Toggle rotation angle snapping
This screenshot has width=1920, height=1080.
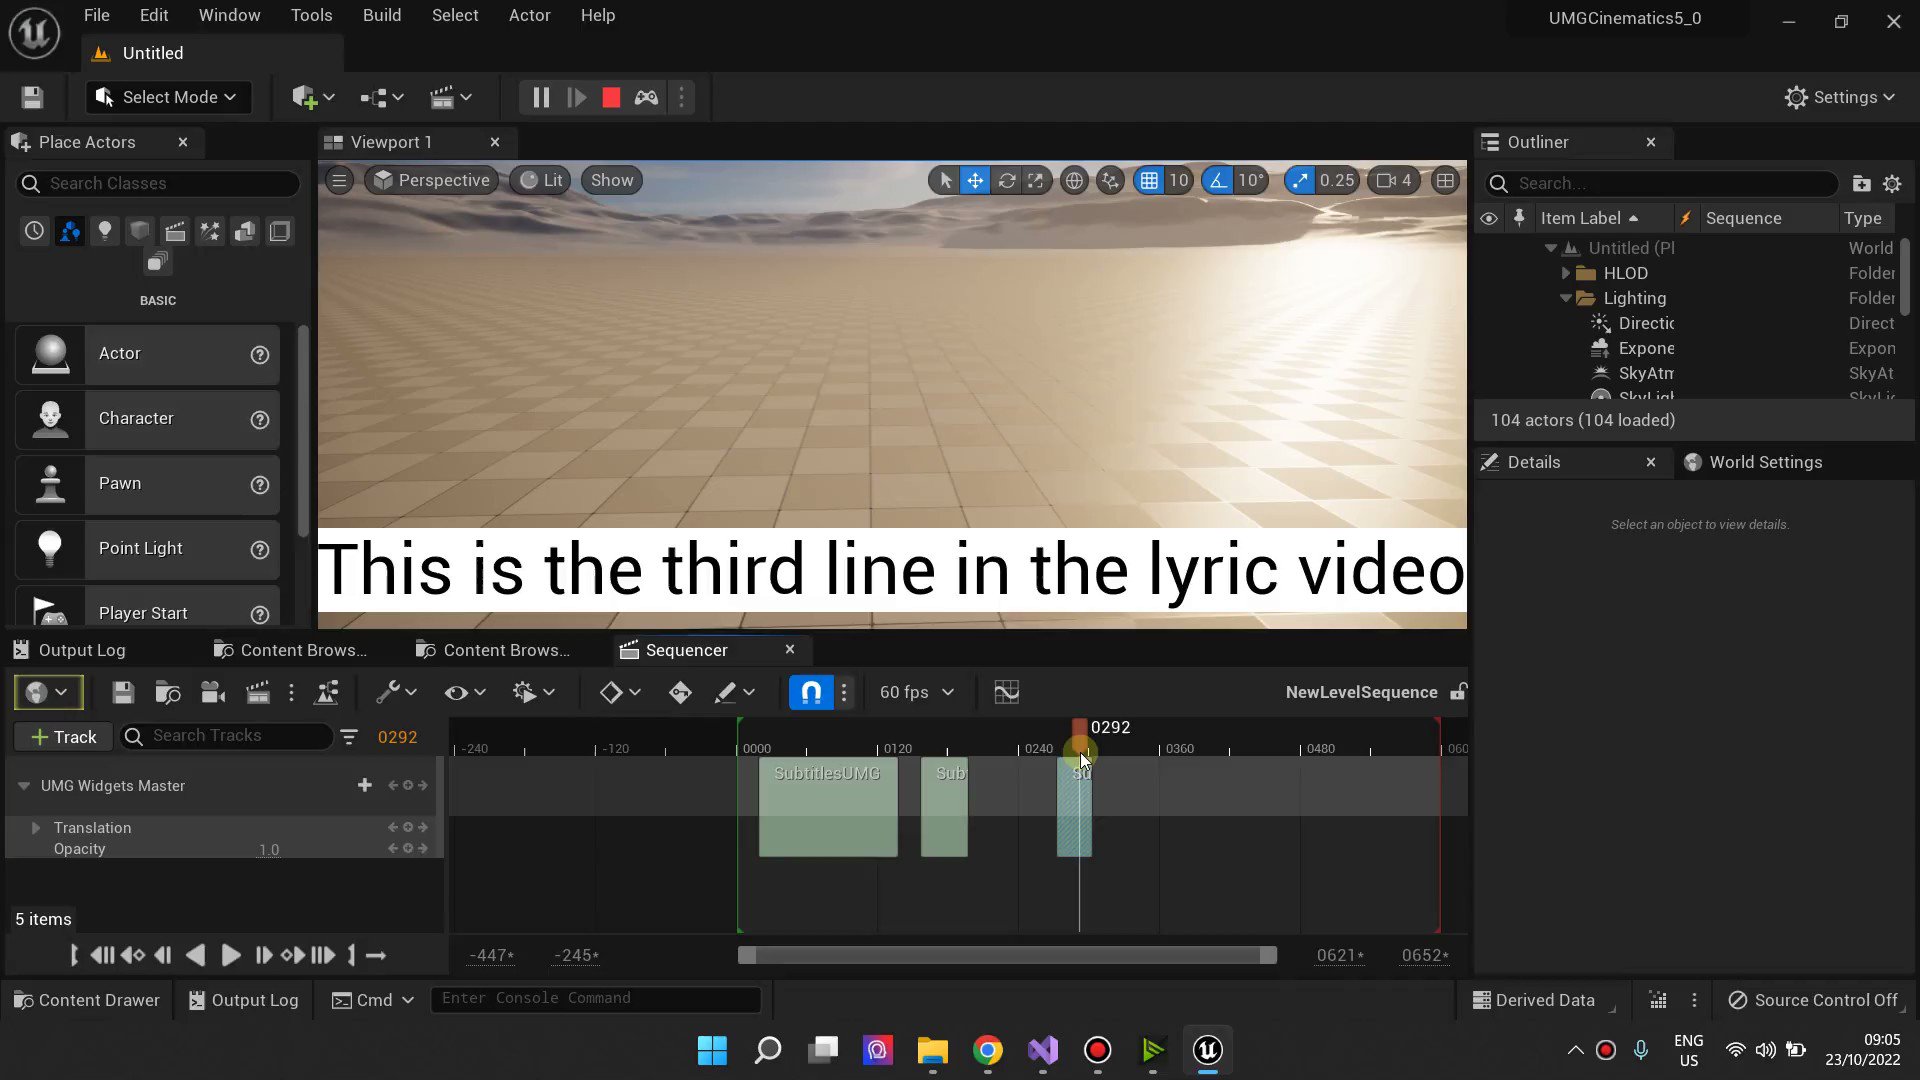coord(1217,181)
